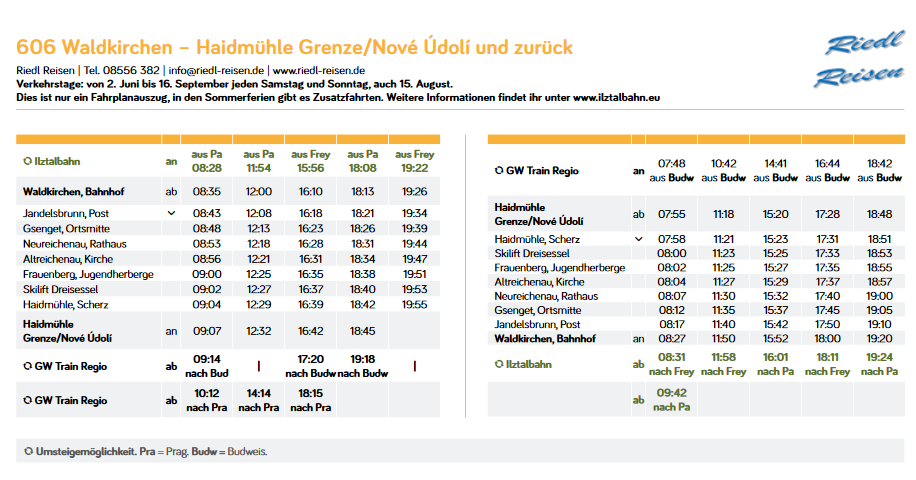Select the 07:55 Haidmühle Grenze/Nové Údolí departure
This screenshot has width=916, height=480.
pyautogui.click(x=671, y=214)
